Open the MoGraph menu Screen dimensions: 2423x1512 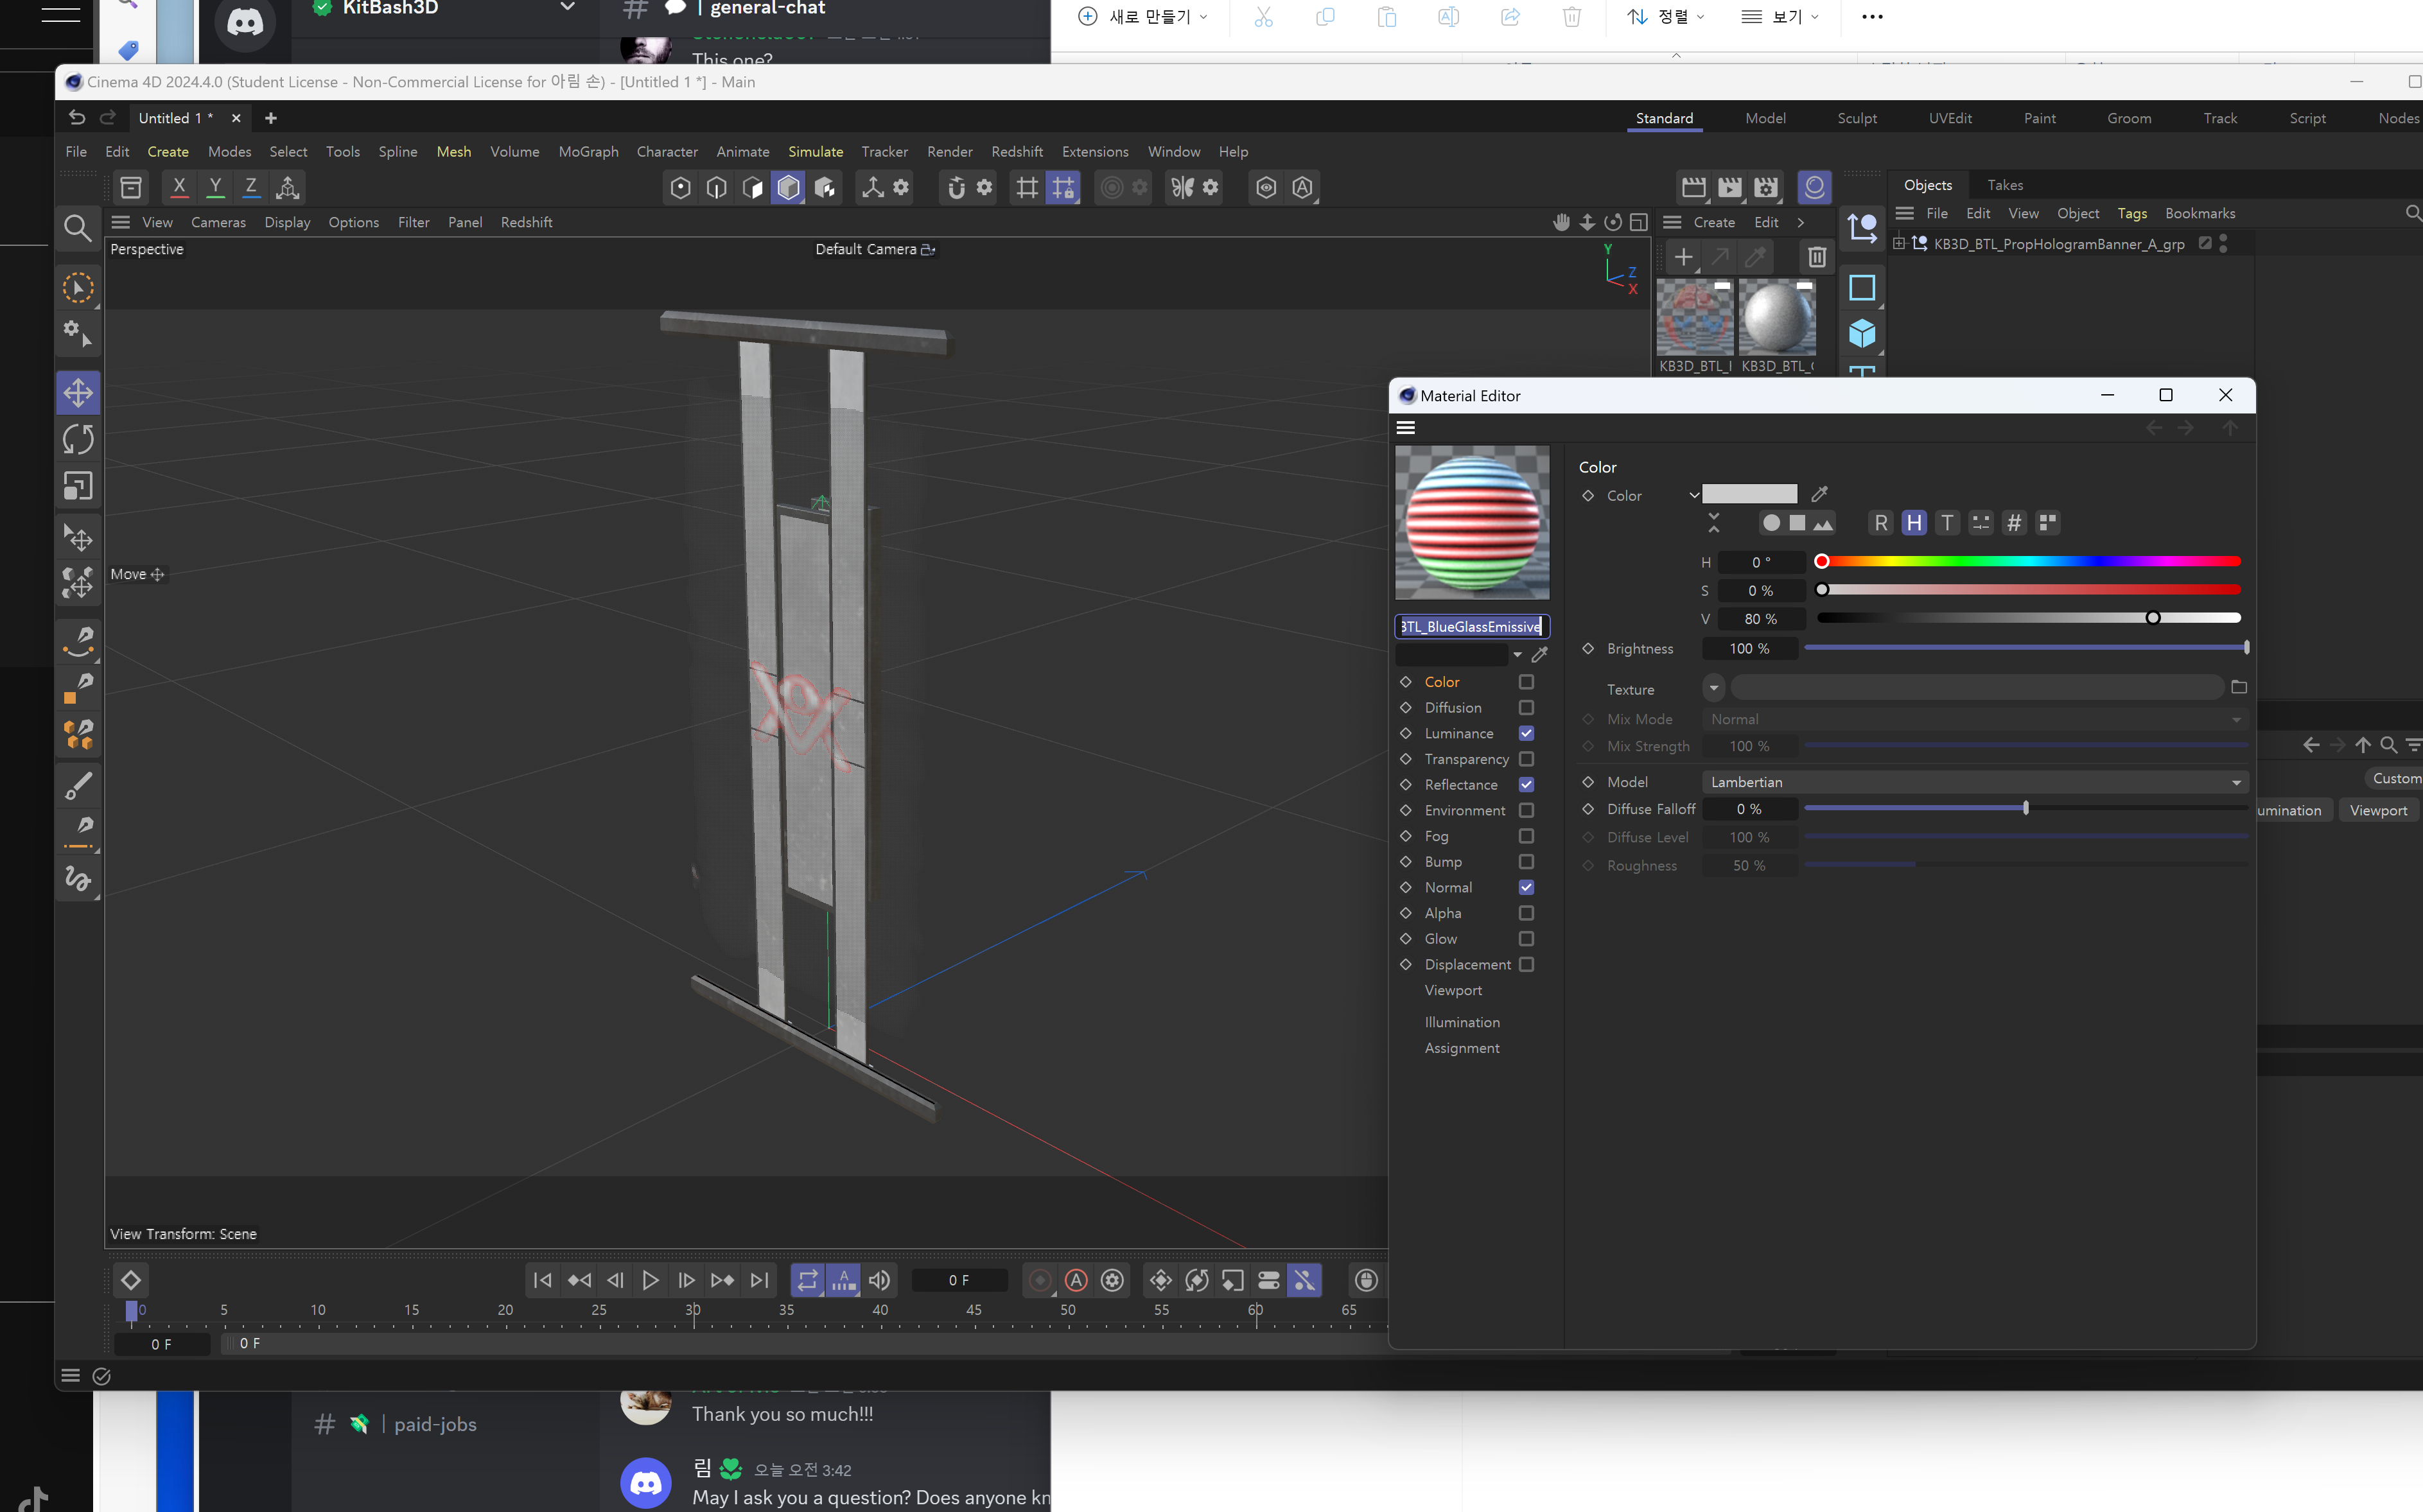point(588,152)
